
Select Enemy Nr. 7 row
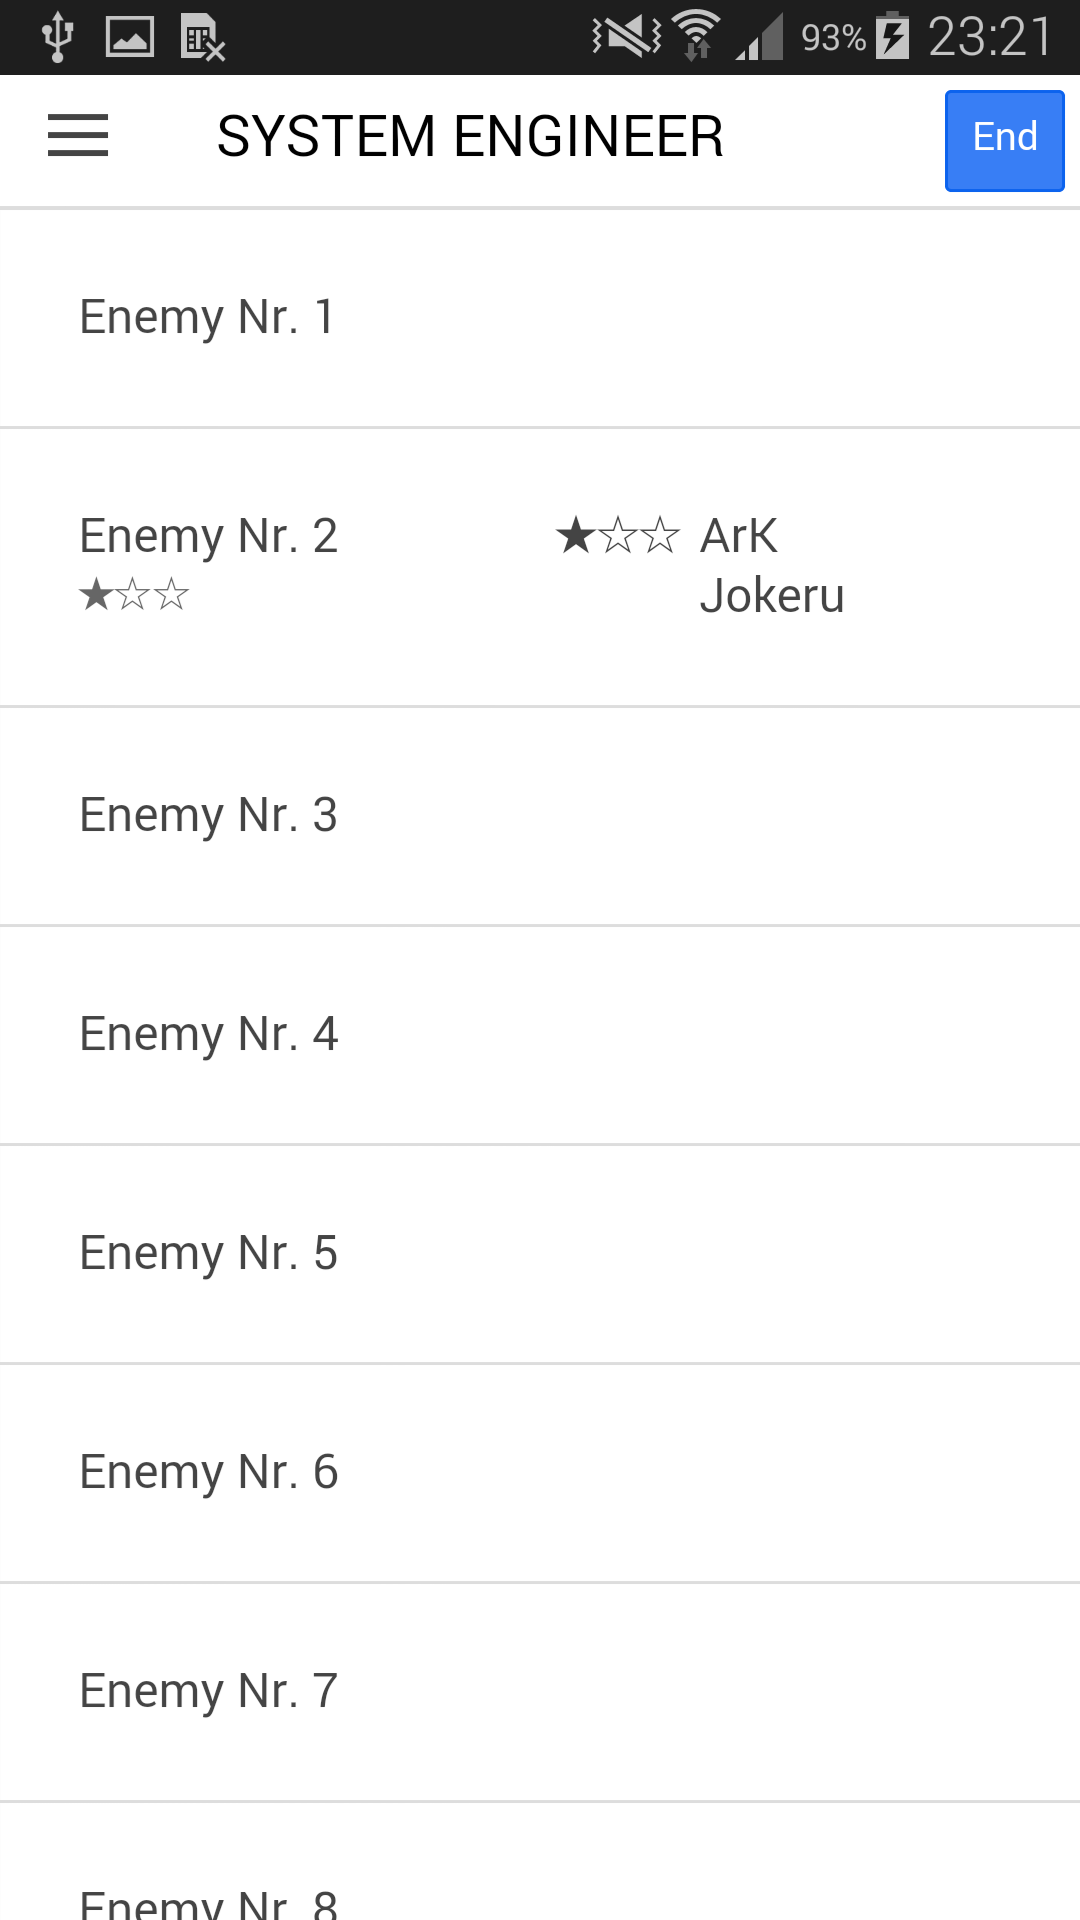pos(540,1693)
